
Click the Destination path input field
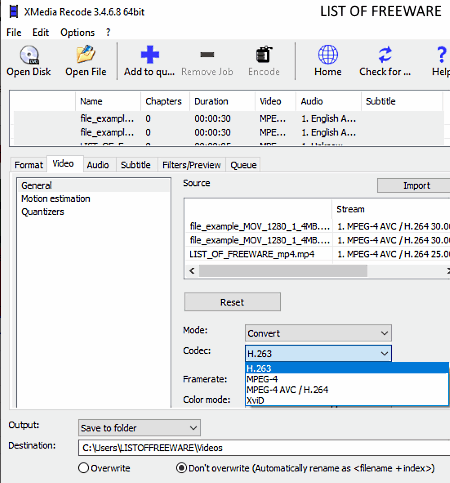pyautogui.click(x=264, y=448)
